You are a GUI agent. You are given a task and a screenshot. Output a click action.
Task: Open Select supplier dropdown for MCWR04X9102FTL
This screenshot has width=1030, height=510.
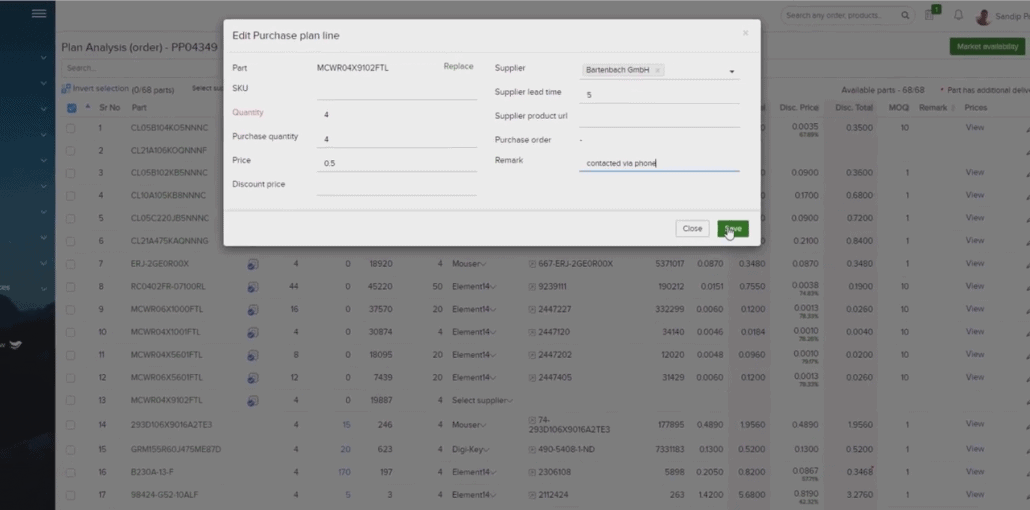(482, 400)
